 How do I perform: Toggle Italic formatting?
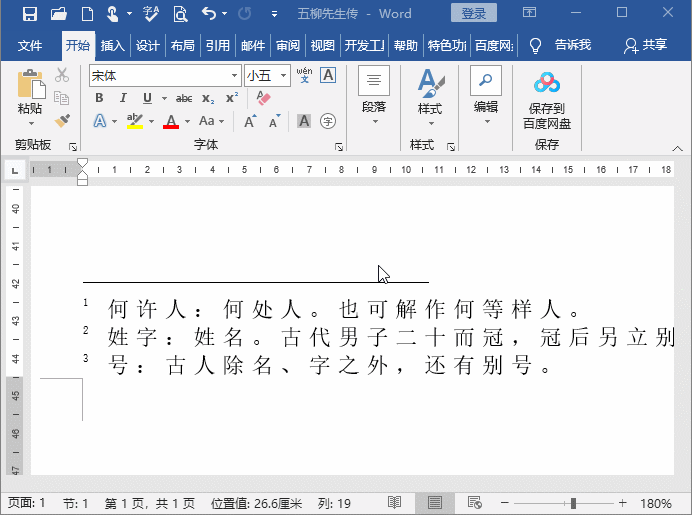pyautogui.click(x=123, y=98)
